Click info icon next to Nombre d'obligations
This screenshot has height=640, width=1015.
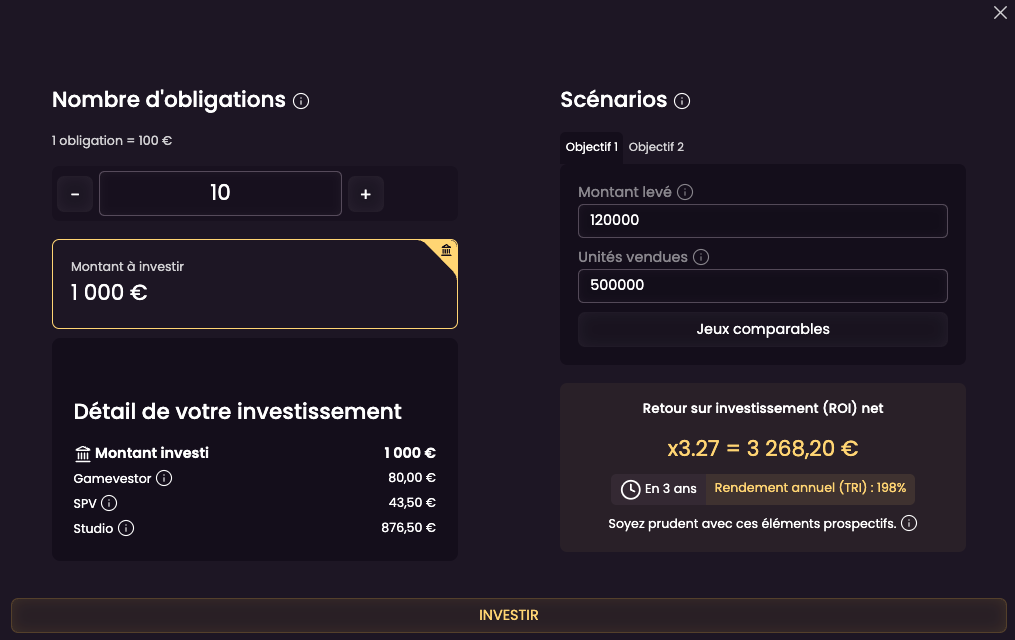coord(301,101)
